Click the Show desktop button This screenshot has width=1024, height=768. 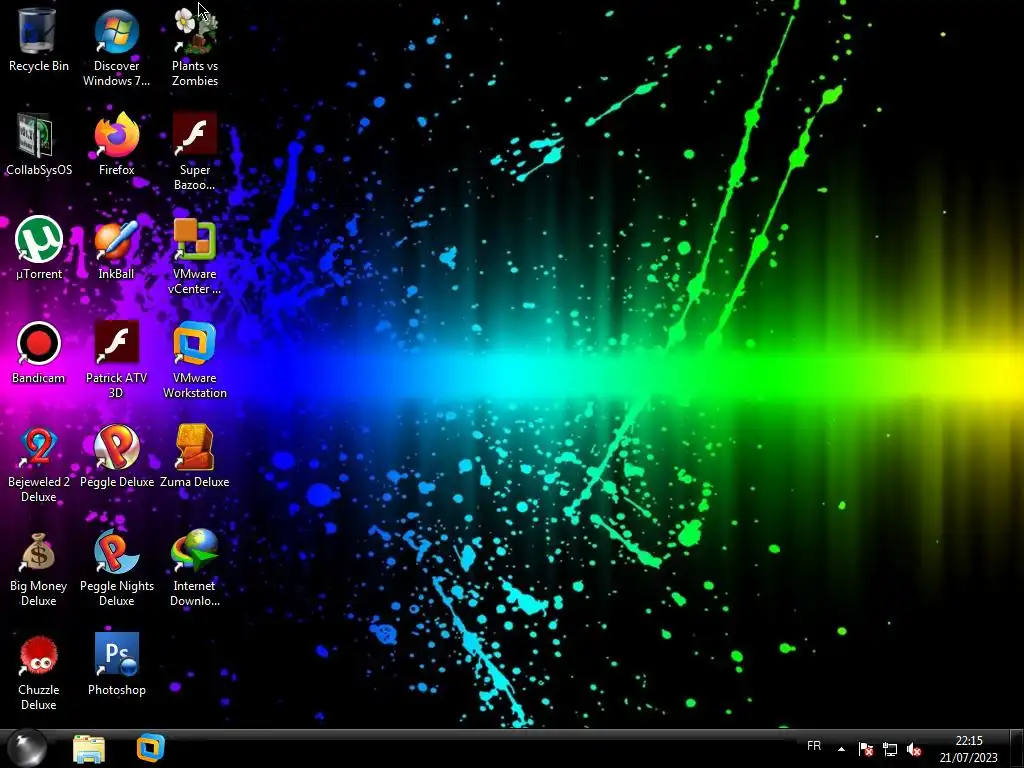pos(1017,748)
